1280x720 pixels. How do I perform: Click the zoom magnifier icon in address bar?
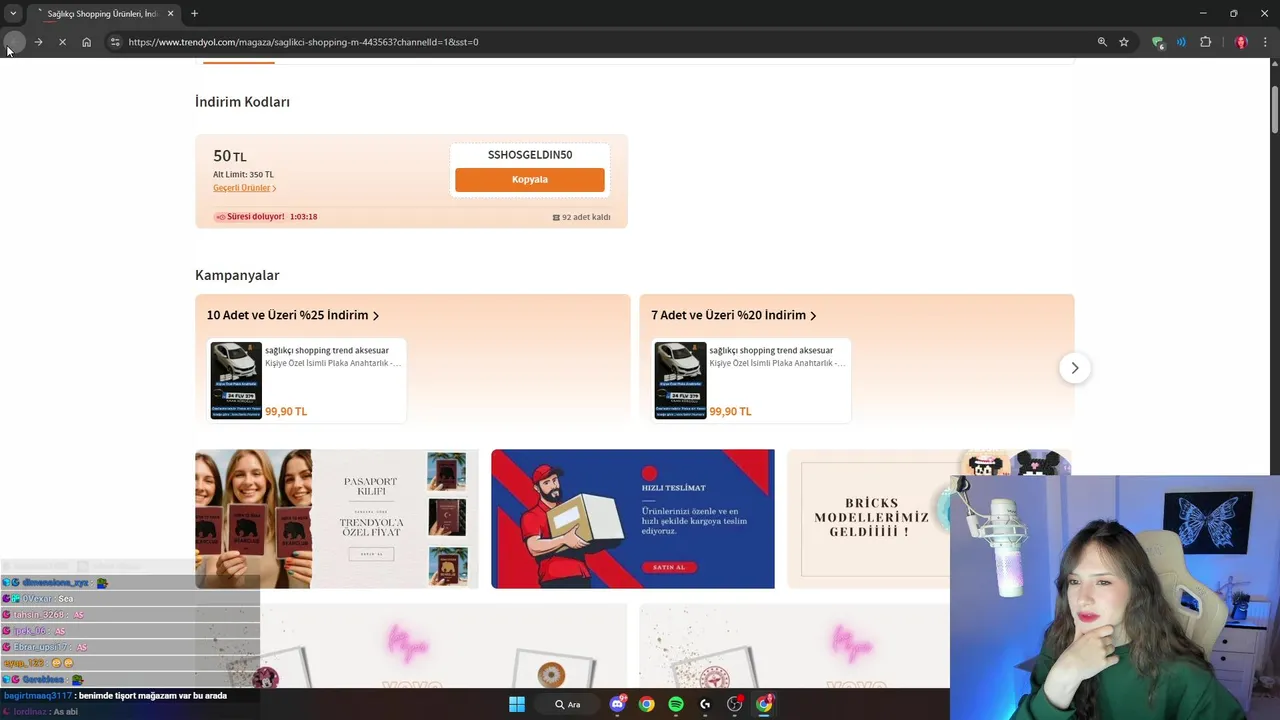tap(1102, 42)
